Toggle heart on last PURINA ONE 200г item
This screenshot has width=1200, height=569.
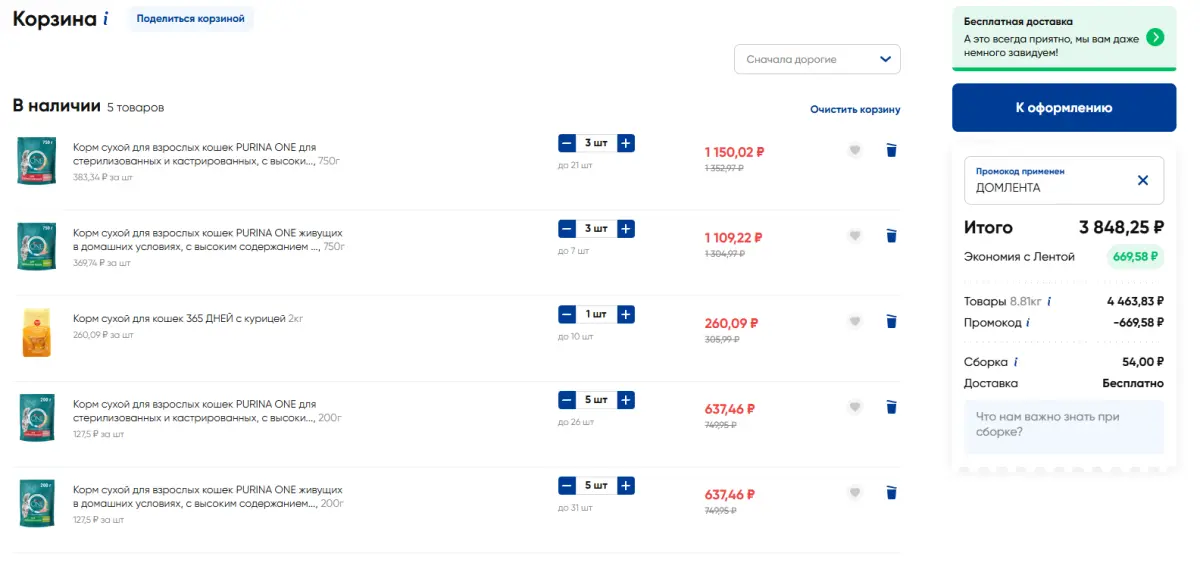click(854, 492)
